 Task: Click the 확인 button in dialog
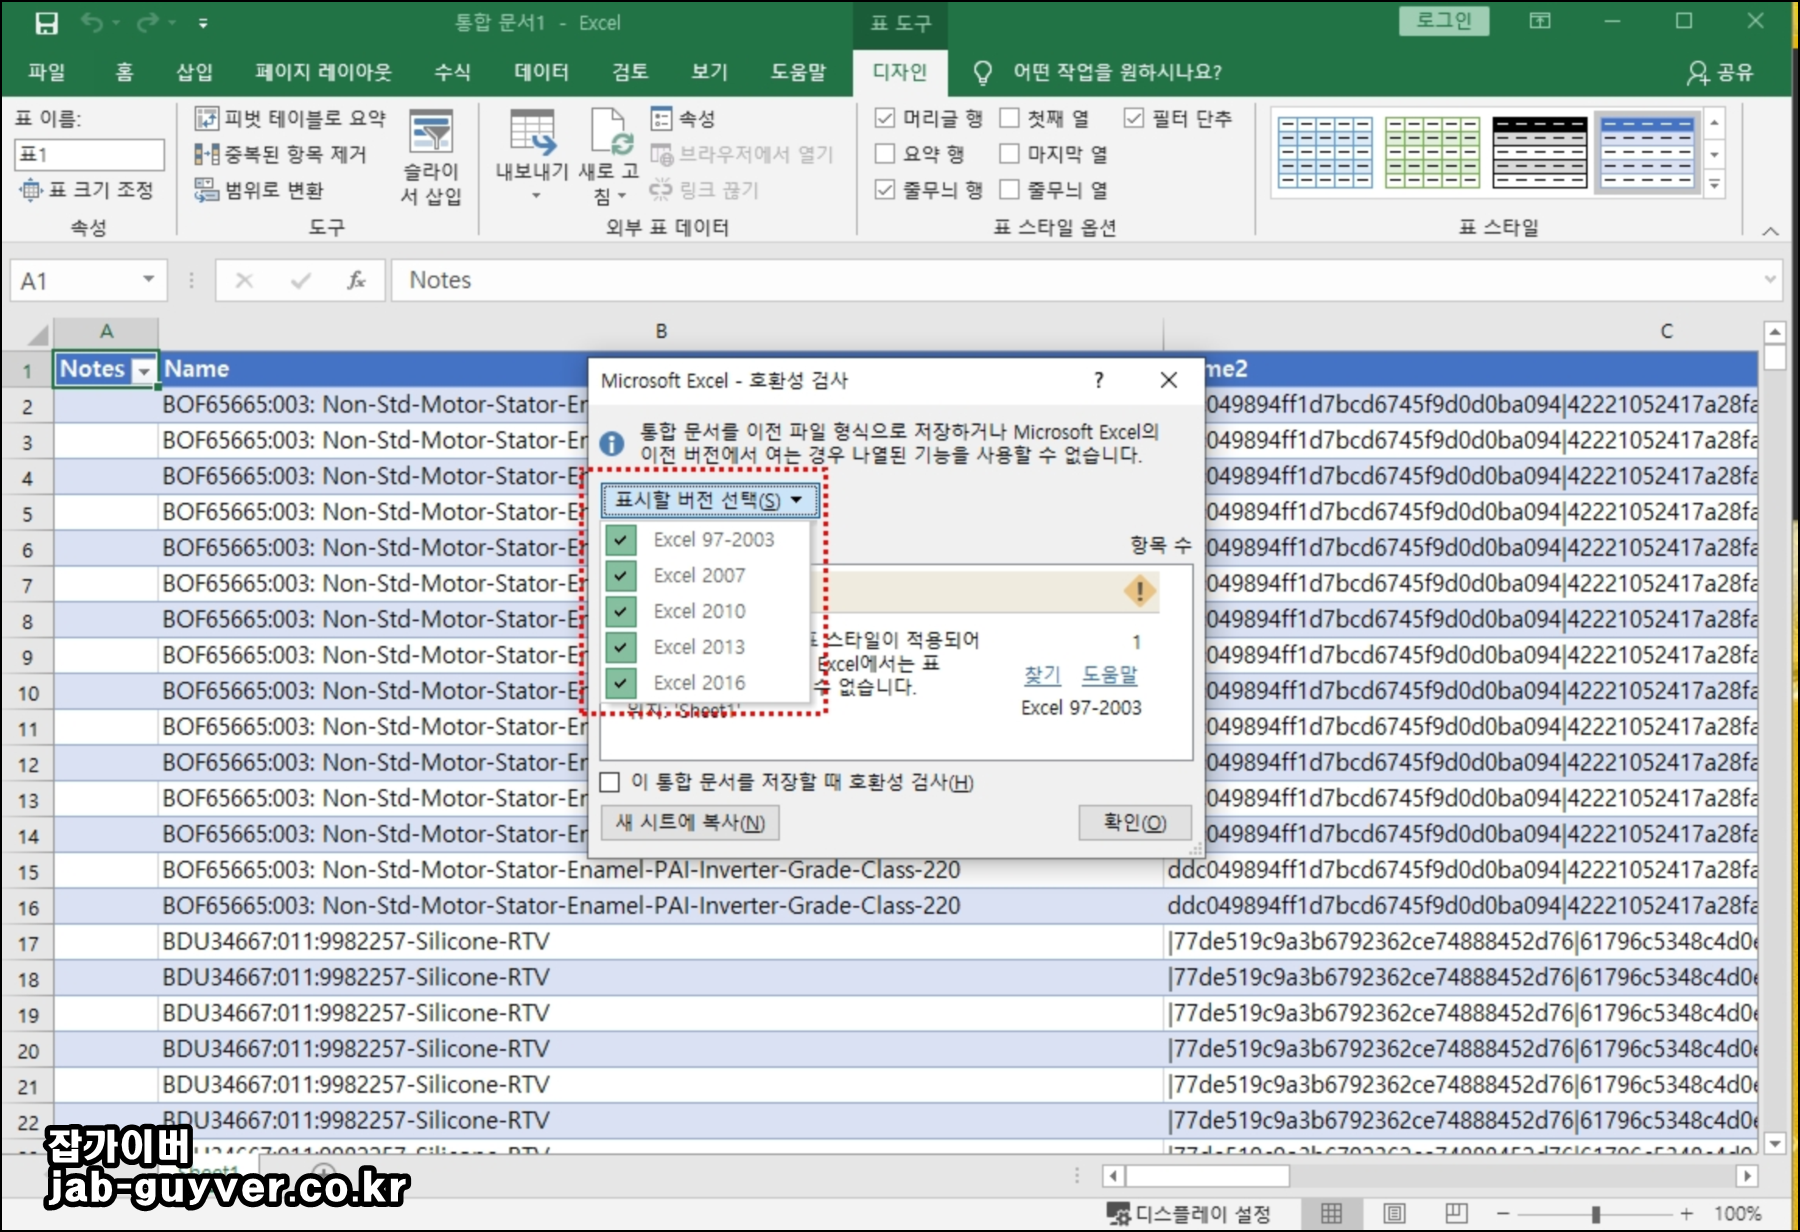click(1135, 823)
